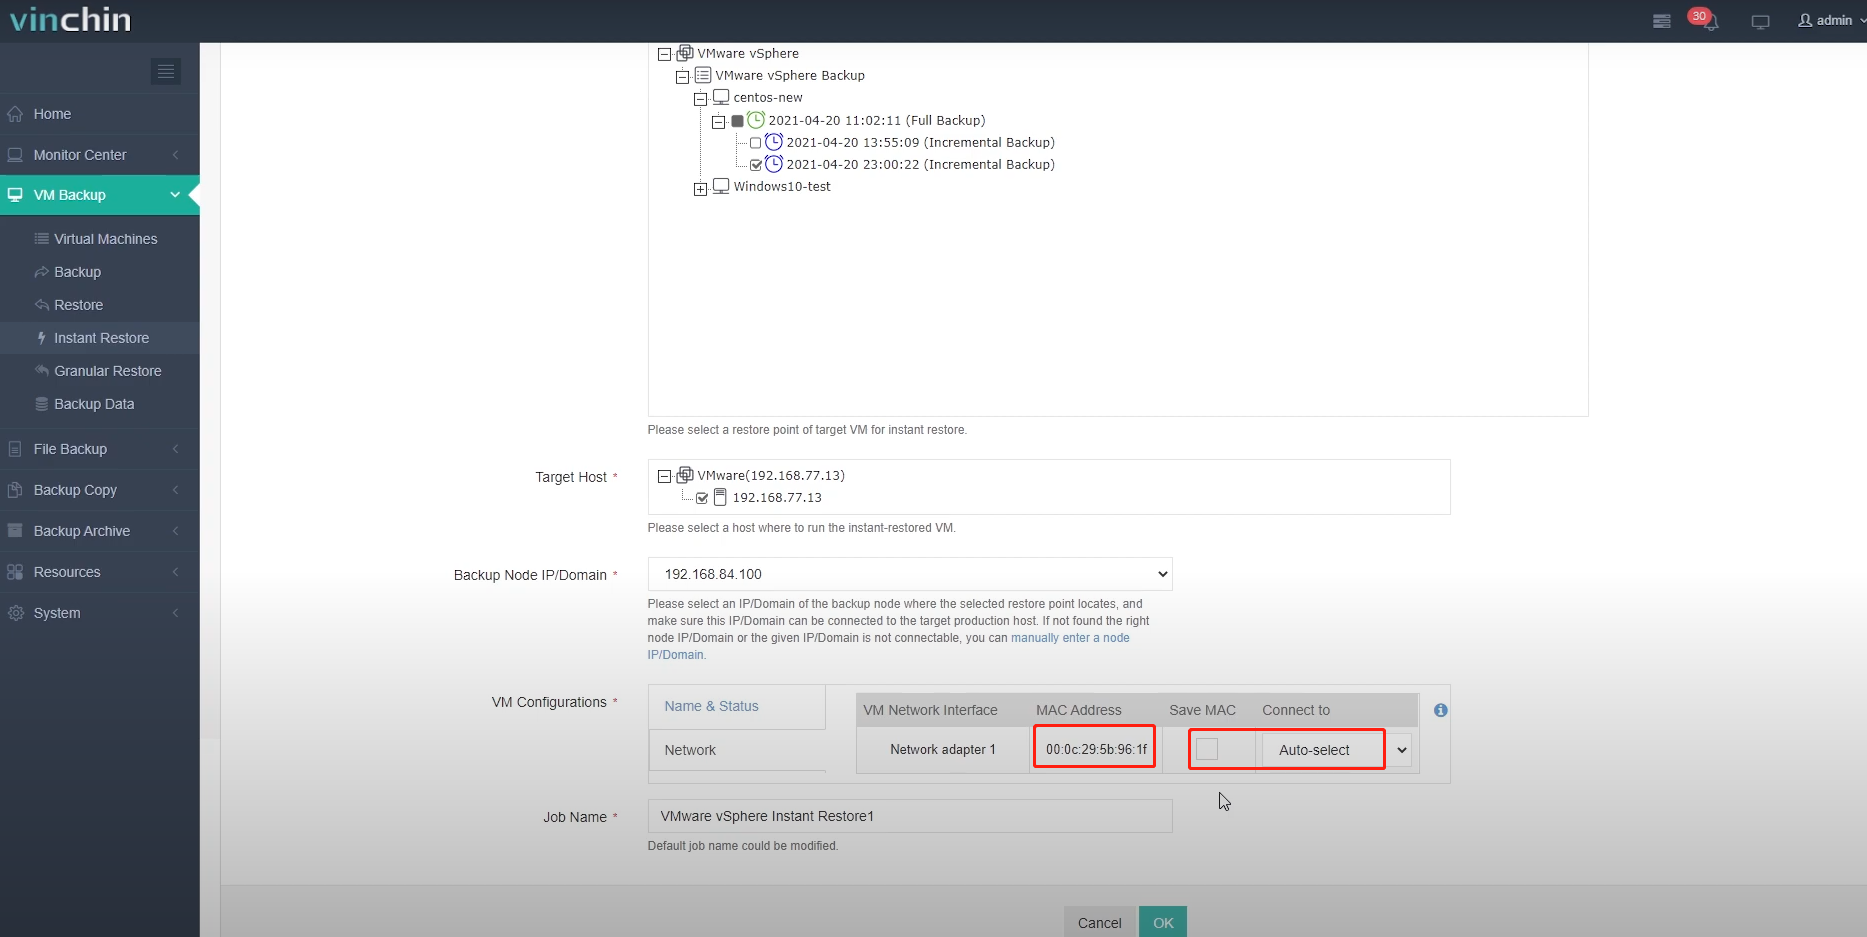
Task: Edit MAC address field 00:0c:29:5b:96:1f
Action: click(1096, 749)
